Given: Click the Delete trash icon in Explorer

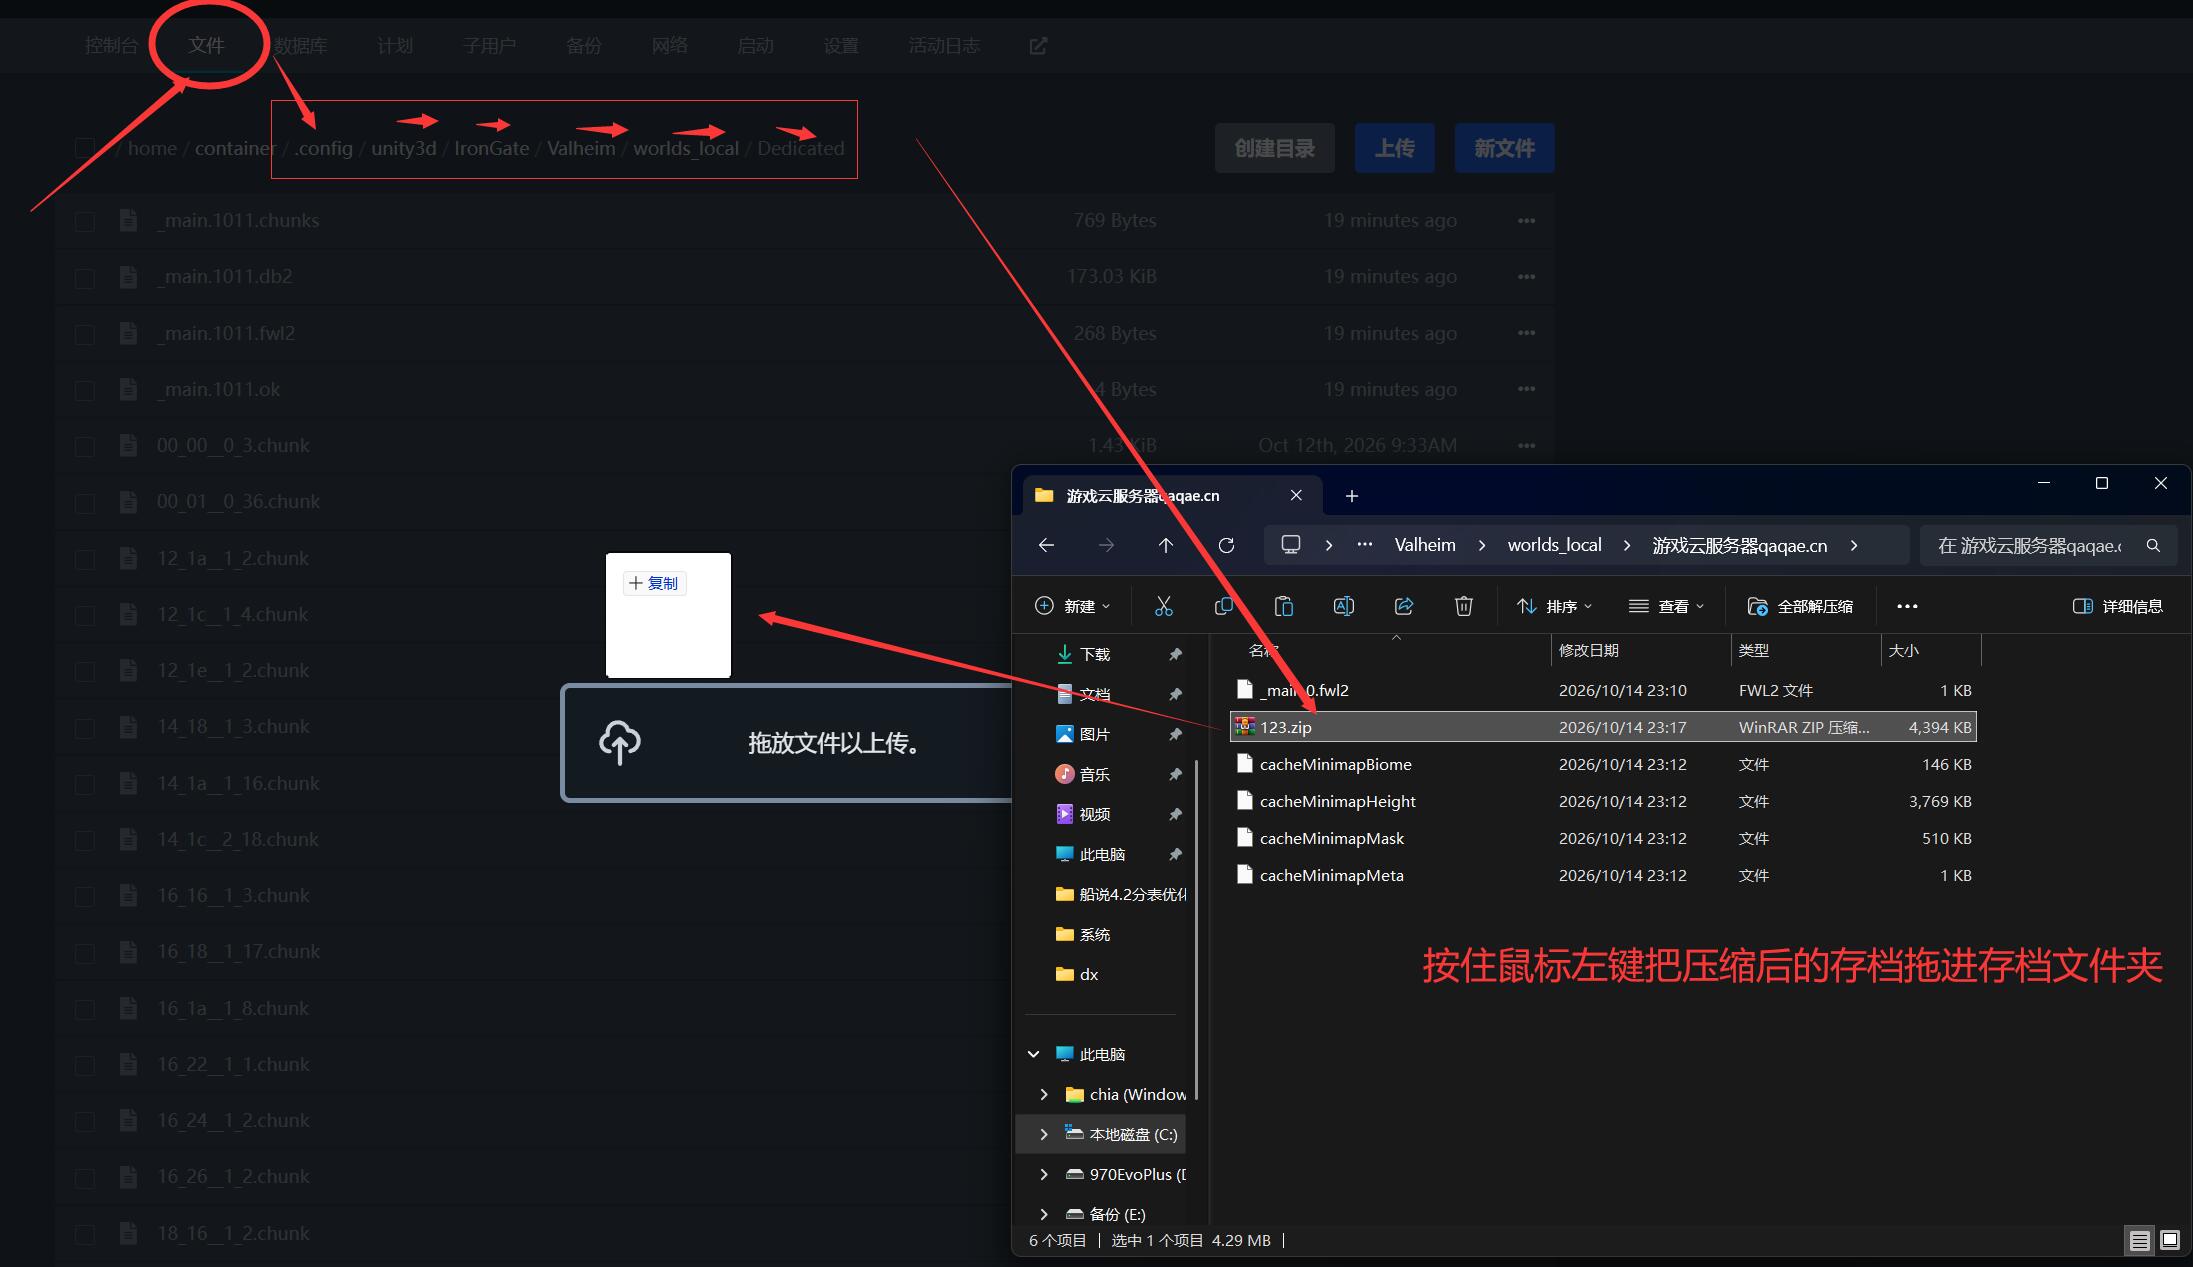Looking at the screenshot, I should (1464, 606).
